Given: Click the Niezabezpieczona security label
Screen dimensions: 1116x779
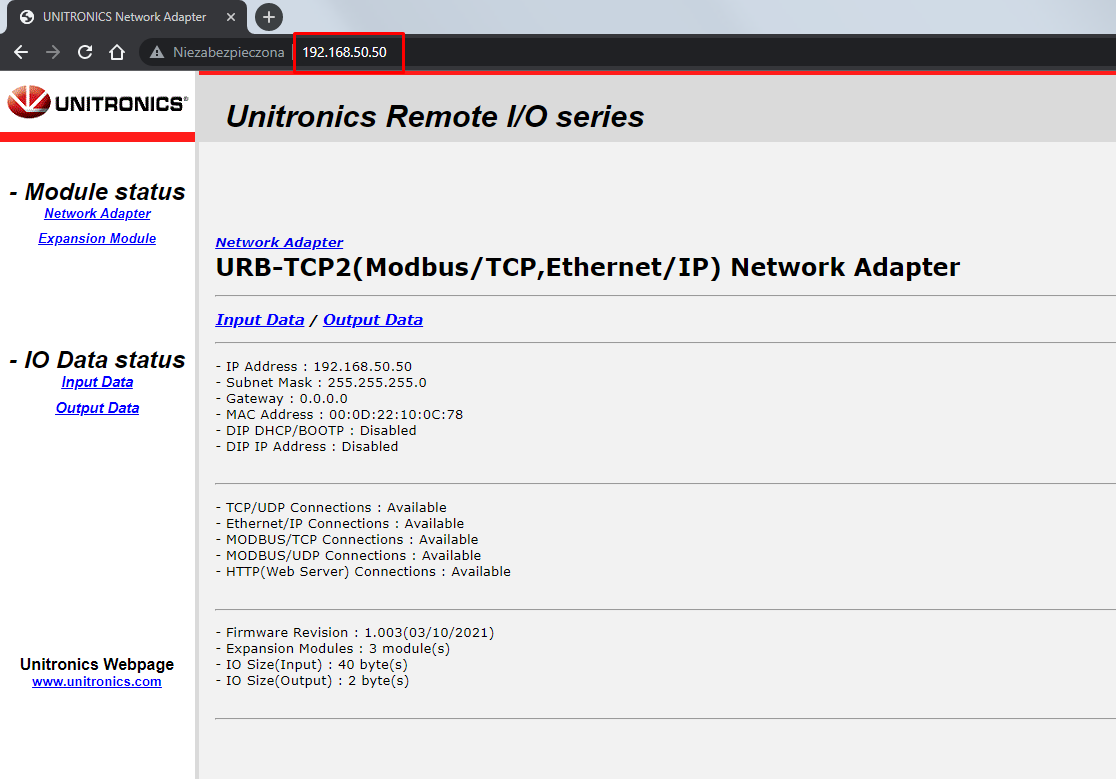Looking at the screenshot, I should pos(228,52).
